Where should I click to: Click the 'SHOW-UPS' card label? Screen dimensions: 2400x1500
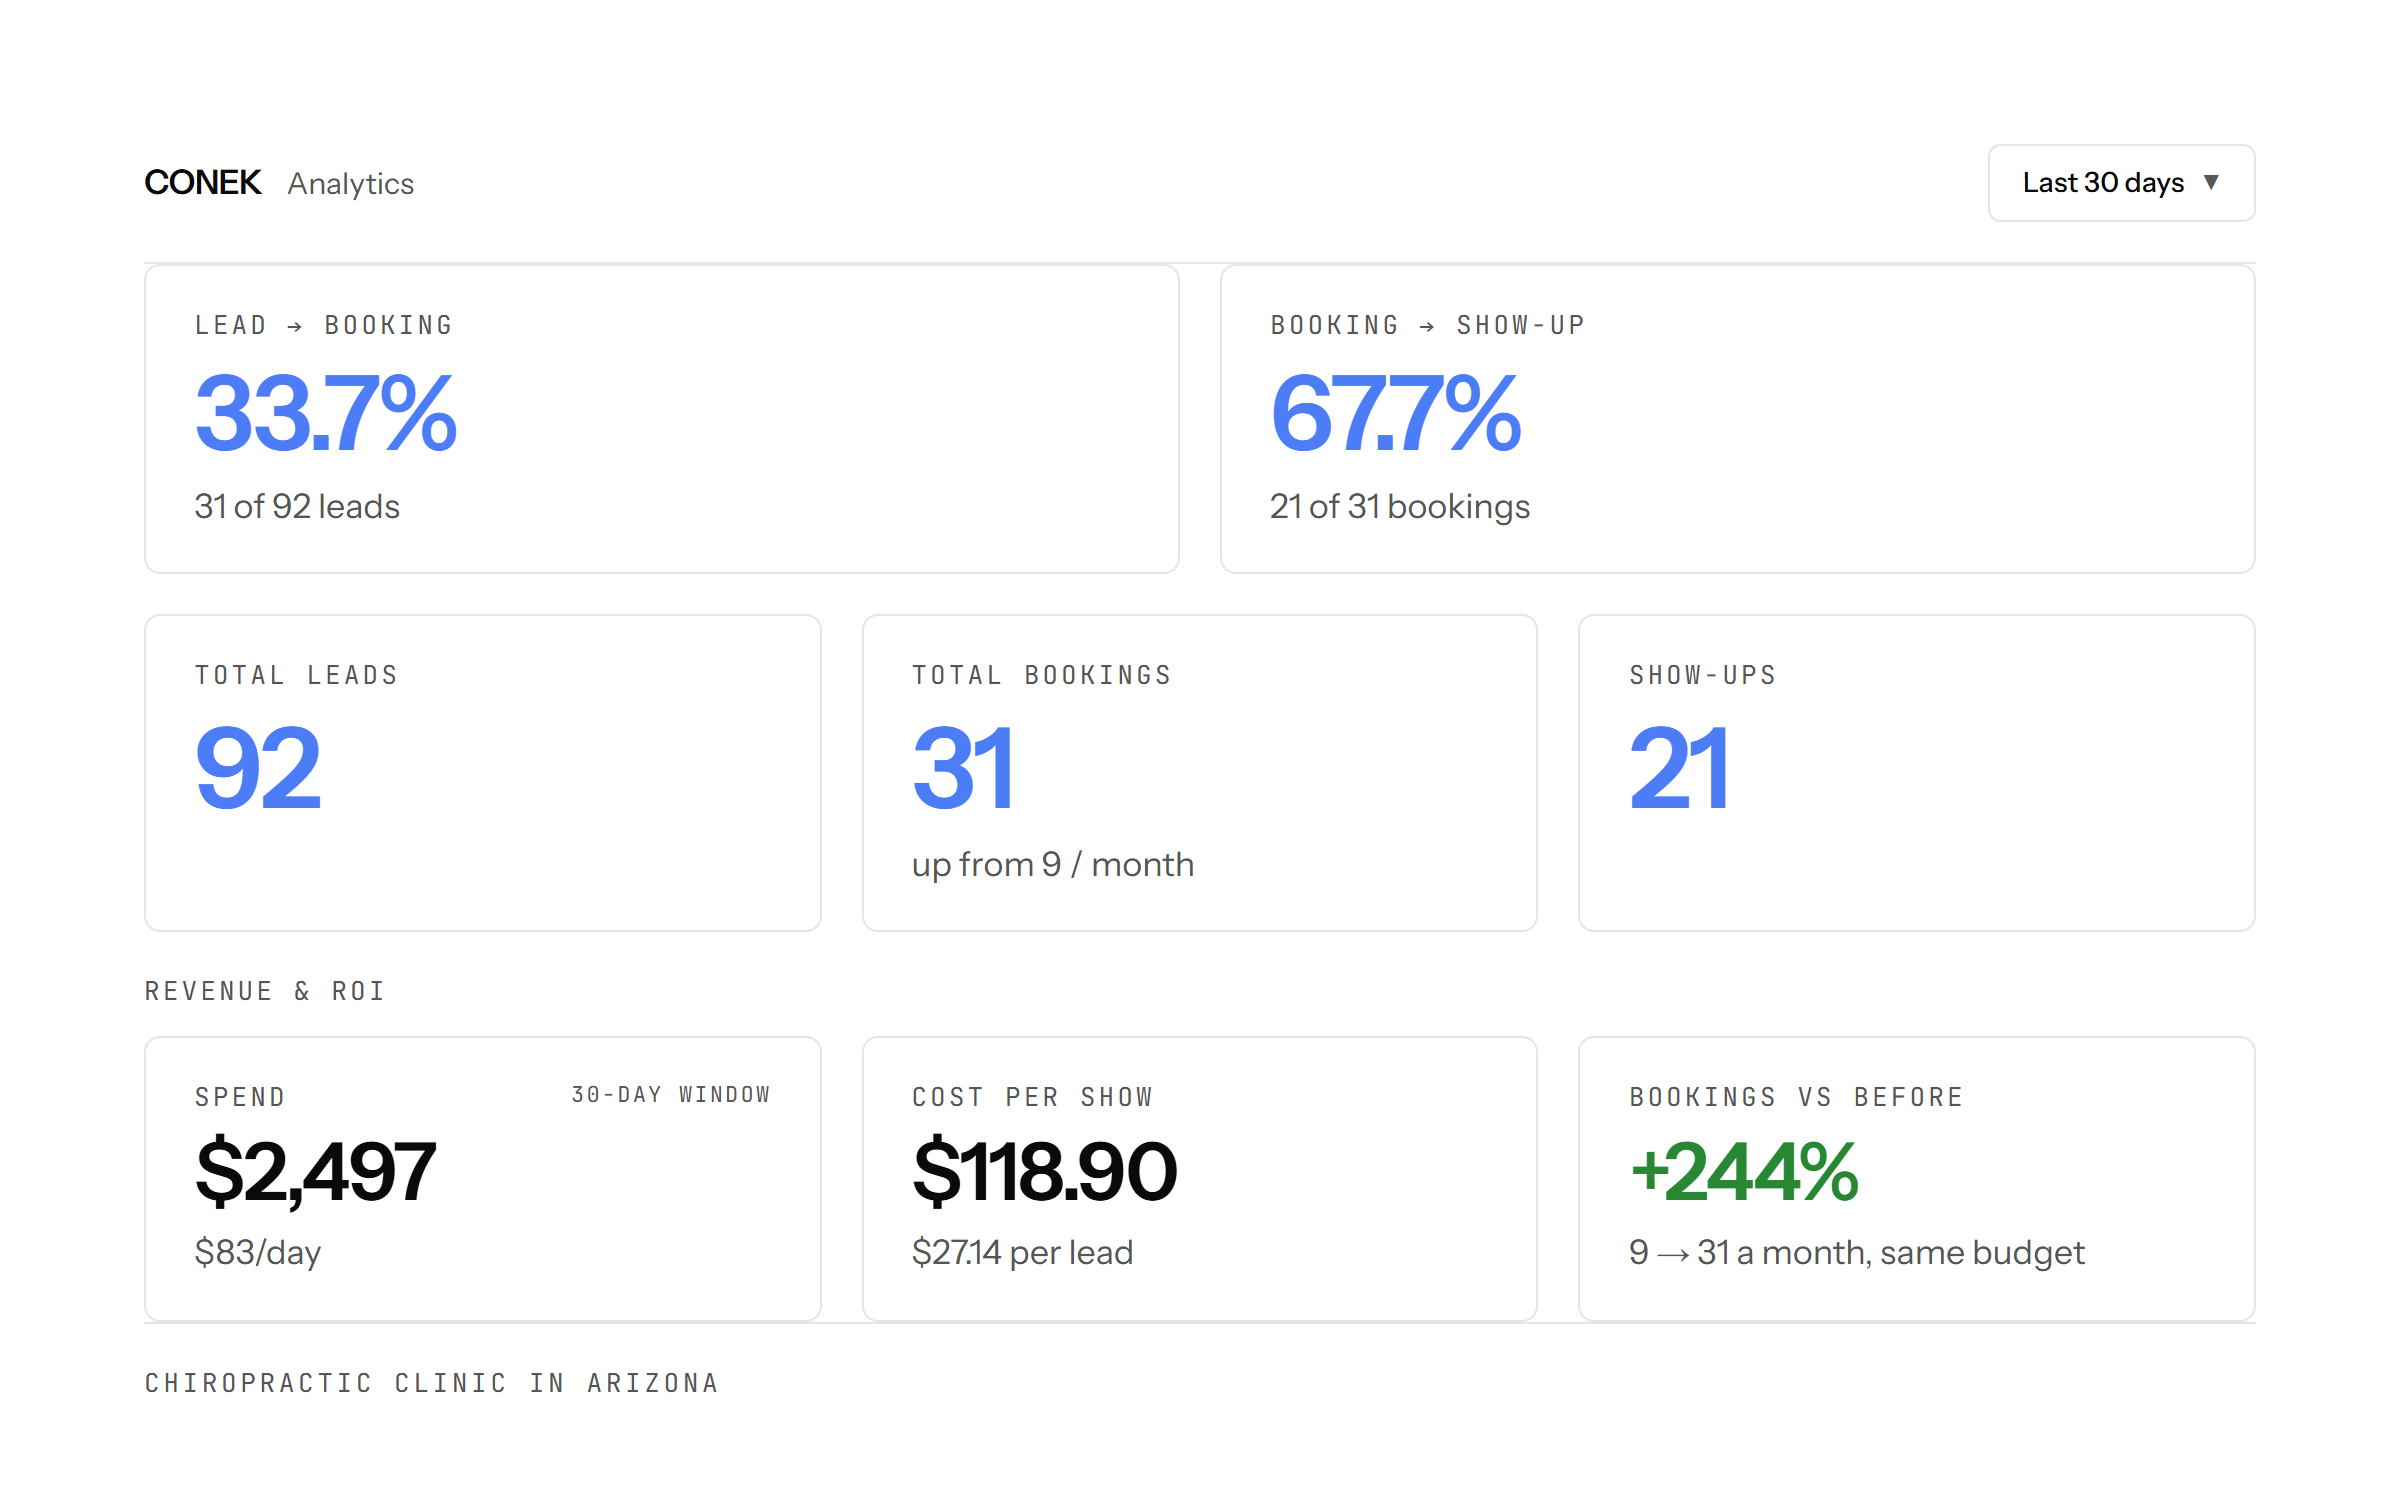(1703, 675)
